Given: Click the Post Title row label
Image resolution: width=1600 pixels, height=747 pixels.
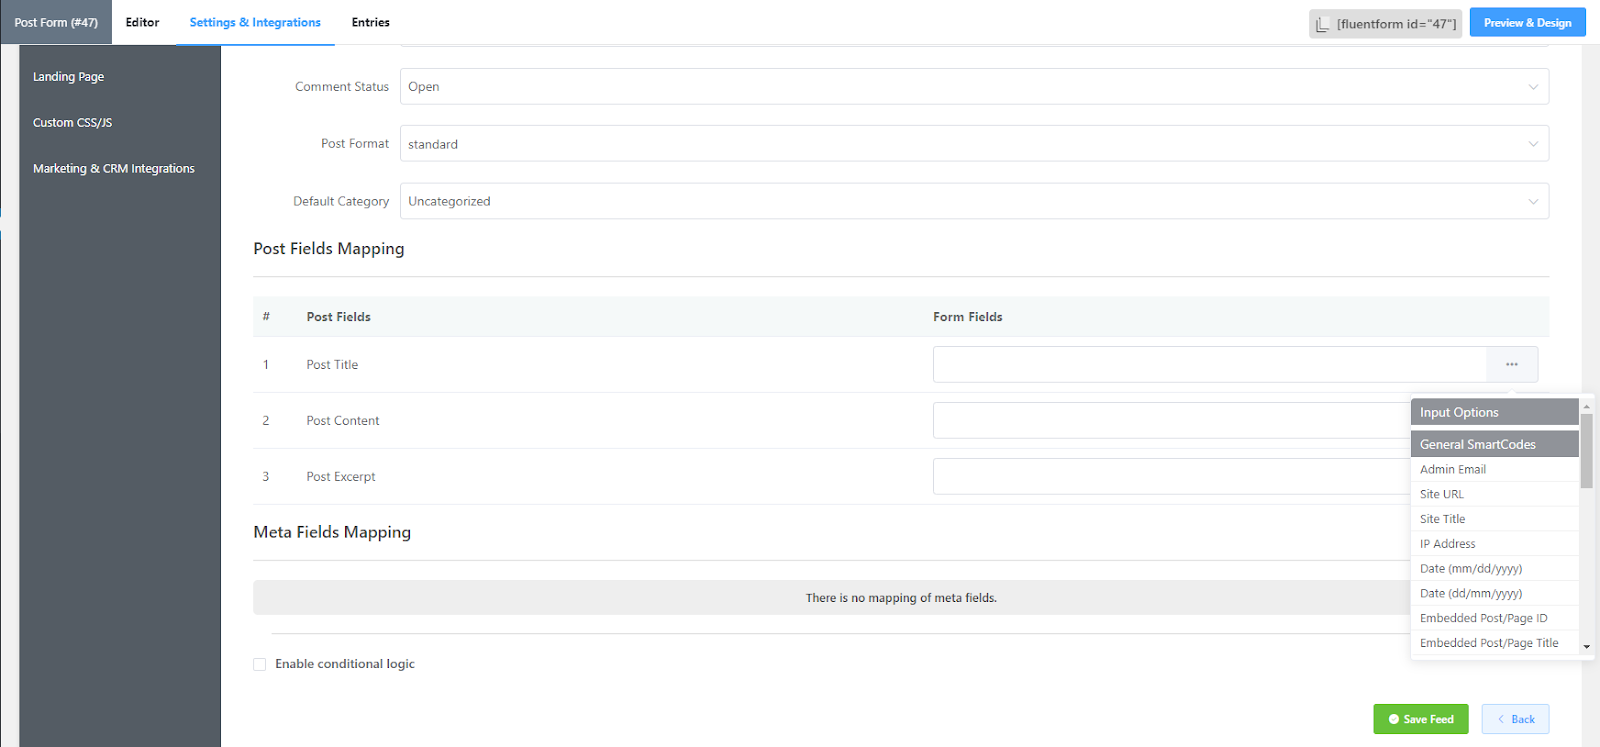Looking at the screenshot, I should (332, 365).
